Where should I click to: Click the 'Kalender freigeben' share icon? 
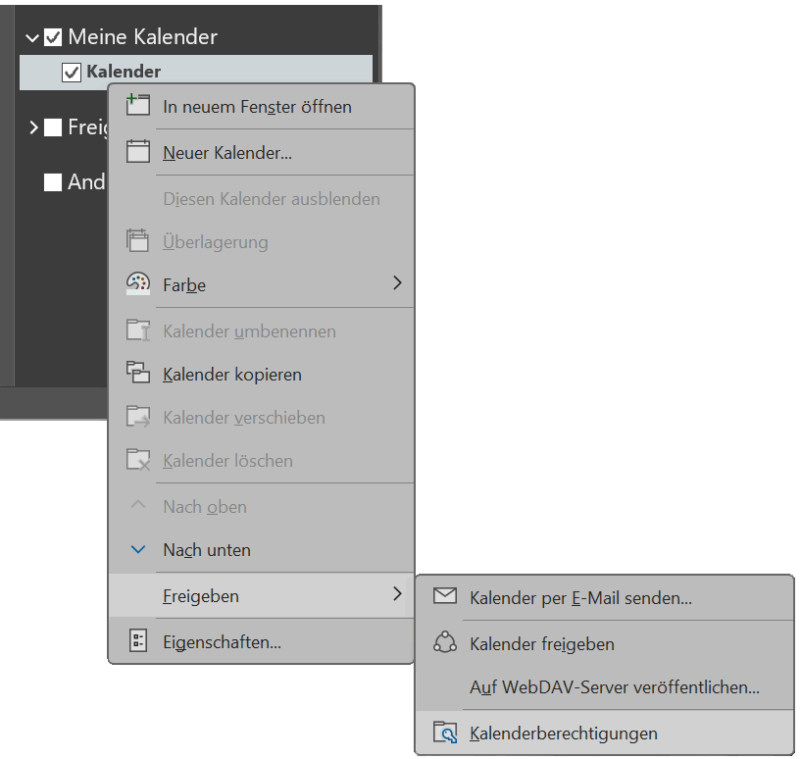coord(445,644)
